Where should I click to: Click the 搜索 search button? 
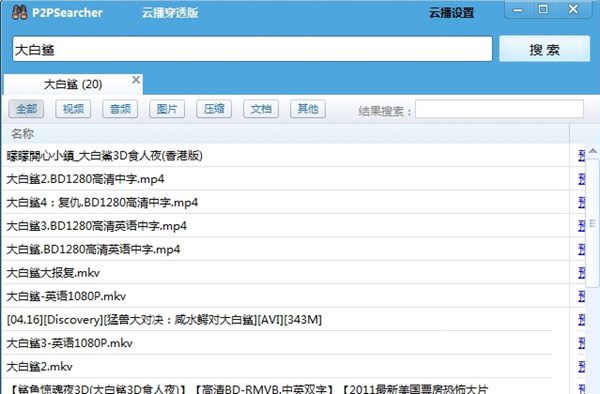[x=544, y=49]
